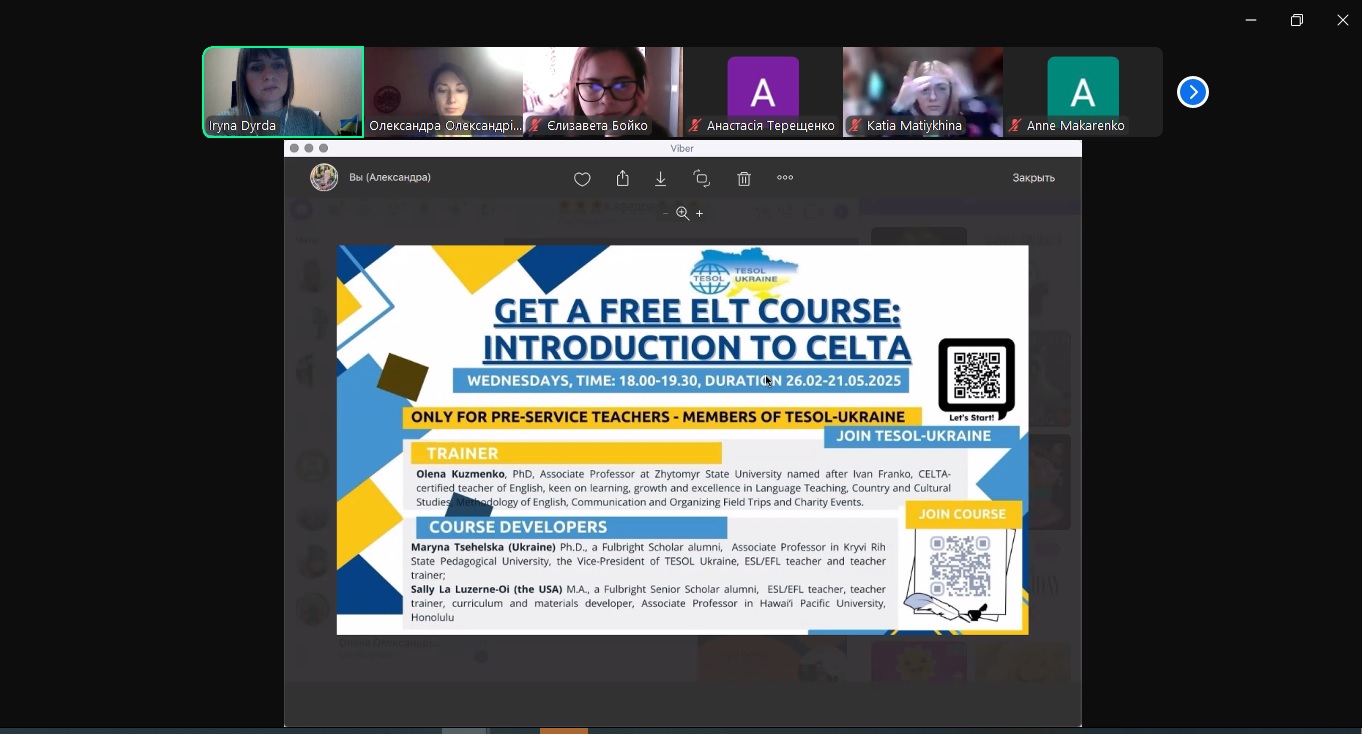Click the muted mic icon on Anne Makarenko
This screenshot has height=734, width=1362.
[1015, 126]
